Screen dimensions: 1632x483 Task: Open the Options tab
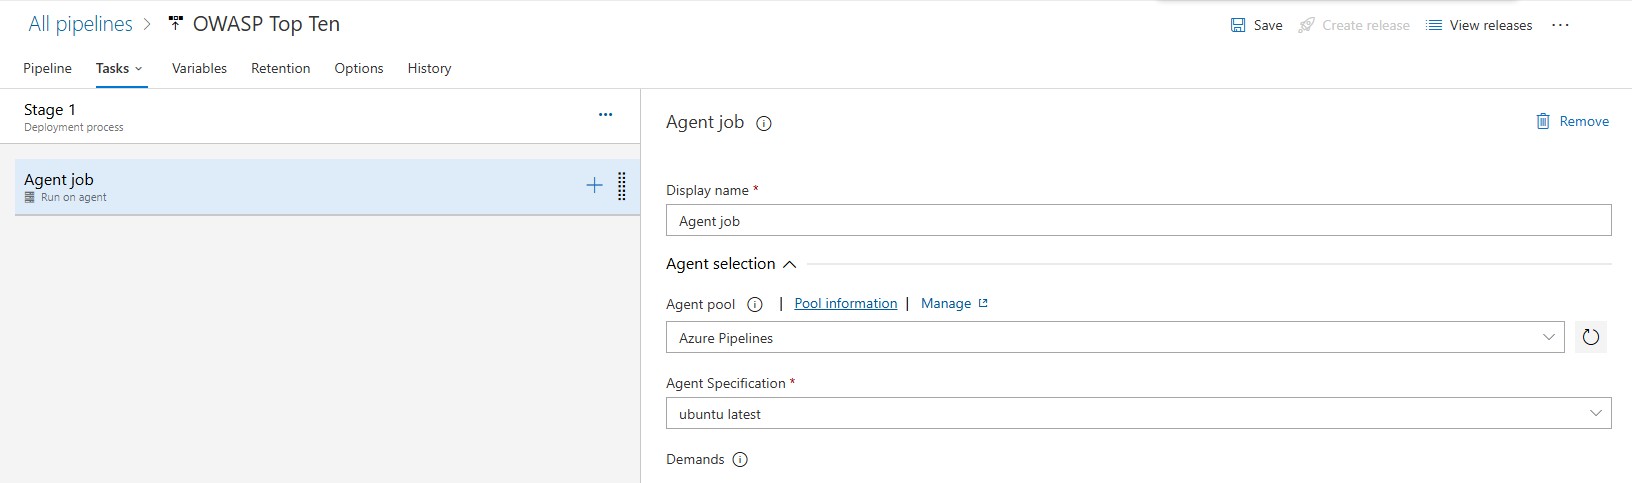[359, 68]
